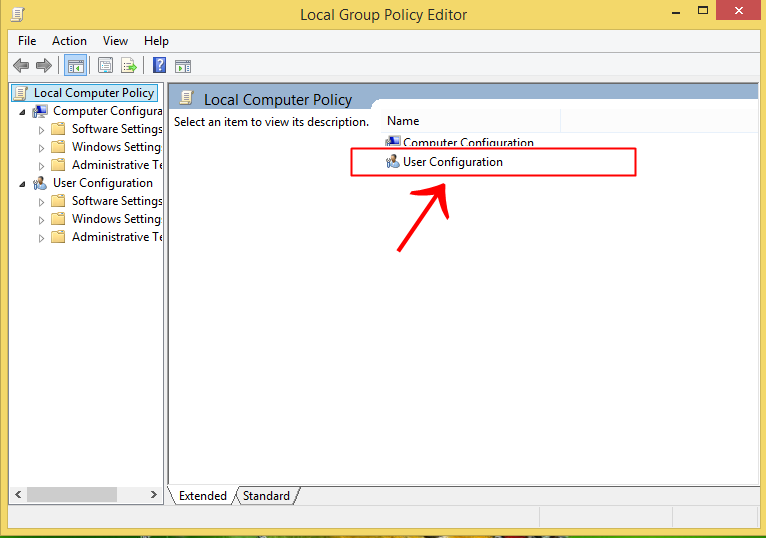Image resolution: width=766 pixels, height=538 pixels.
Task: Open Help via blue question mark icon
Action: tap(159, 65)
